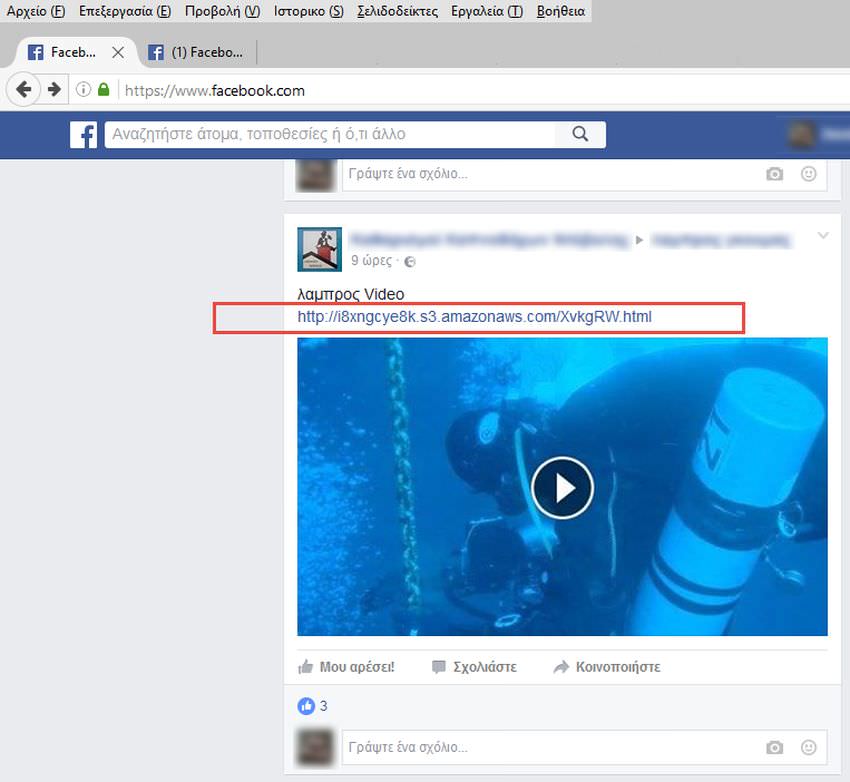The width and height of the screenshot is (850, 782).
Task: Open the Σελιδοδείκτες menu
Action: click(x=397, y=11)
